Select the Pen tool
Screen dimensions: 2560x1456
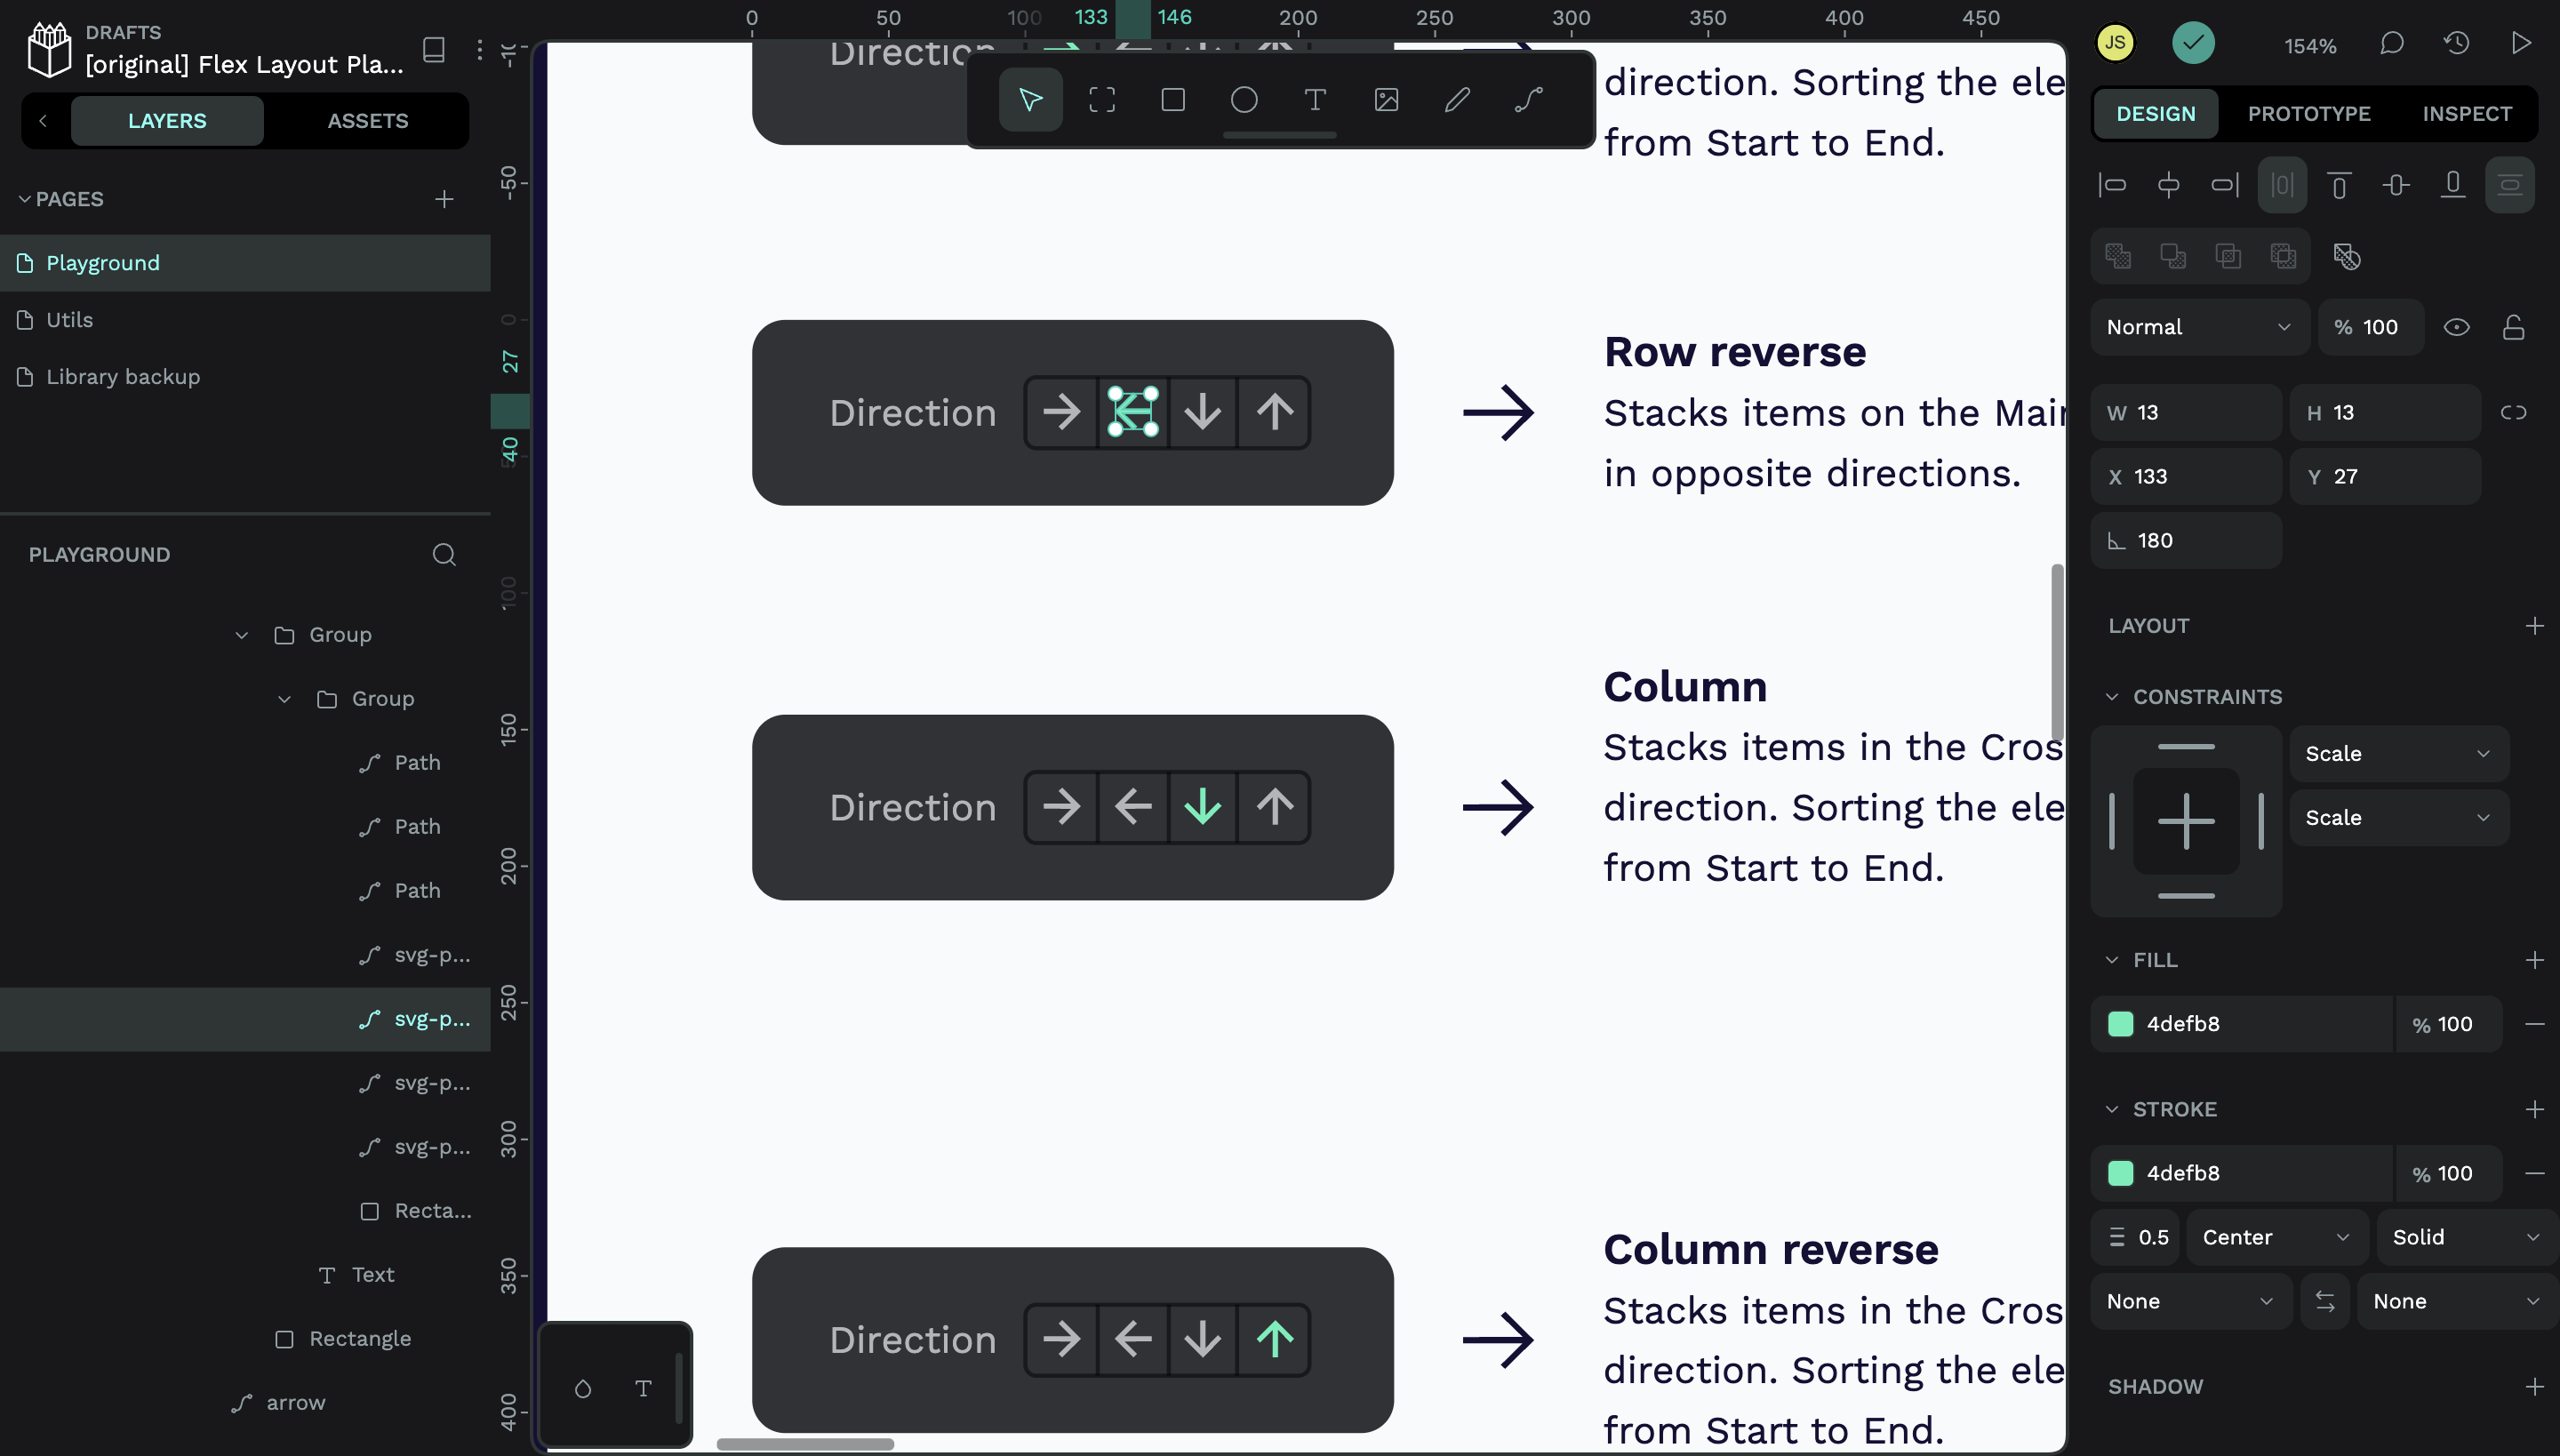point(1456,99)
